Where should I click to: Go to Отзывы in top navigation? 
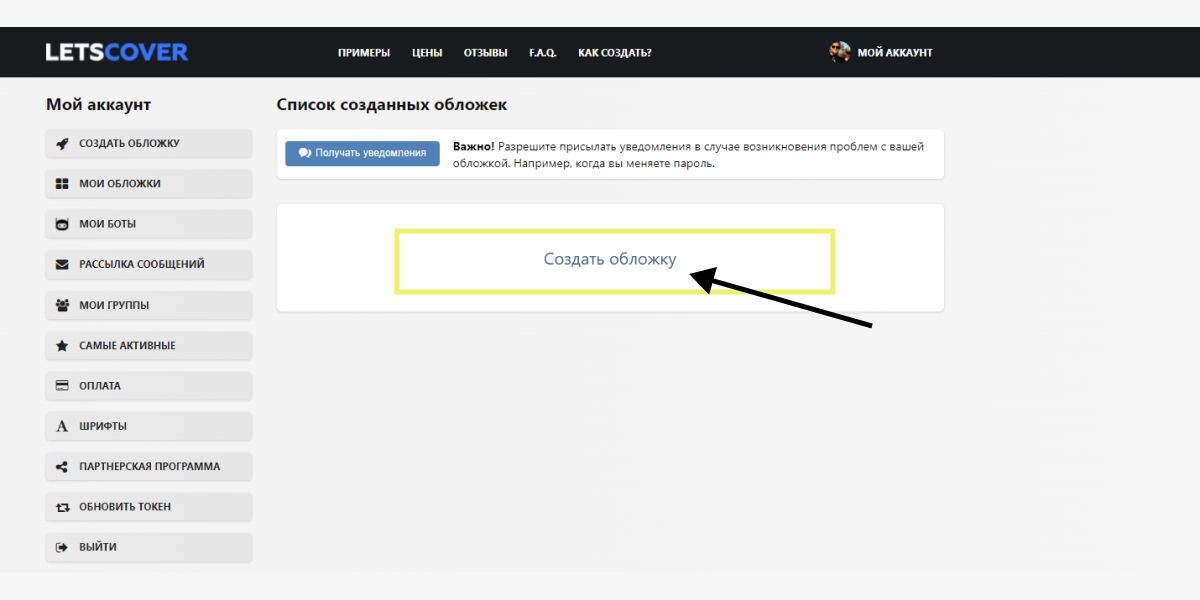(485, 53)
